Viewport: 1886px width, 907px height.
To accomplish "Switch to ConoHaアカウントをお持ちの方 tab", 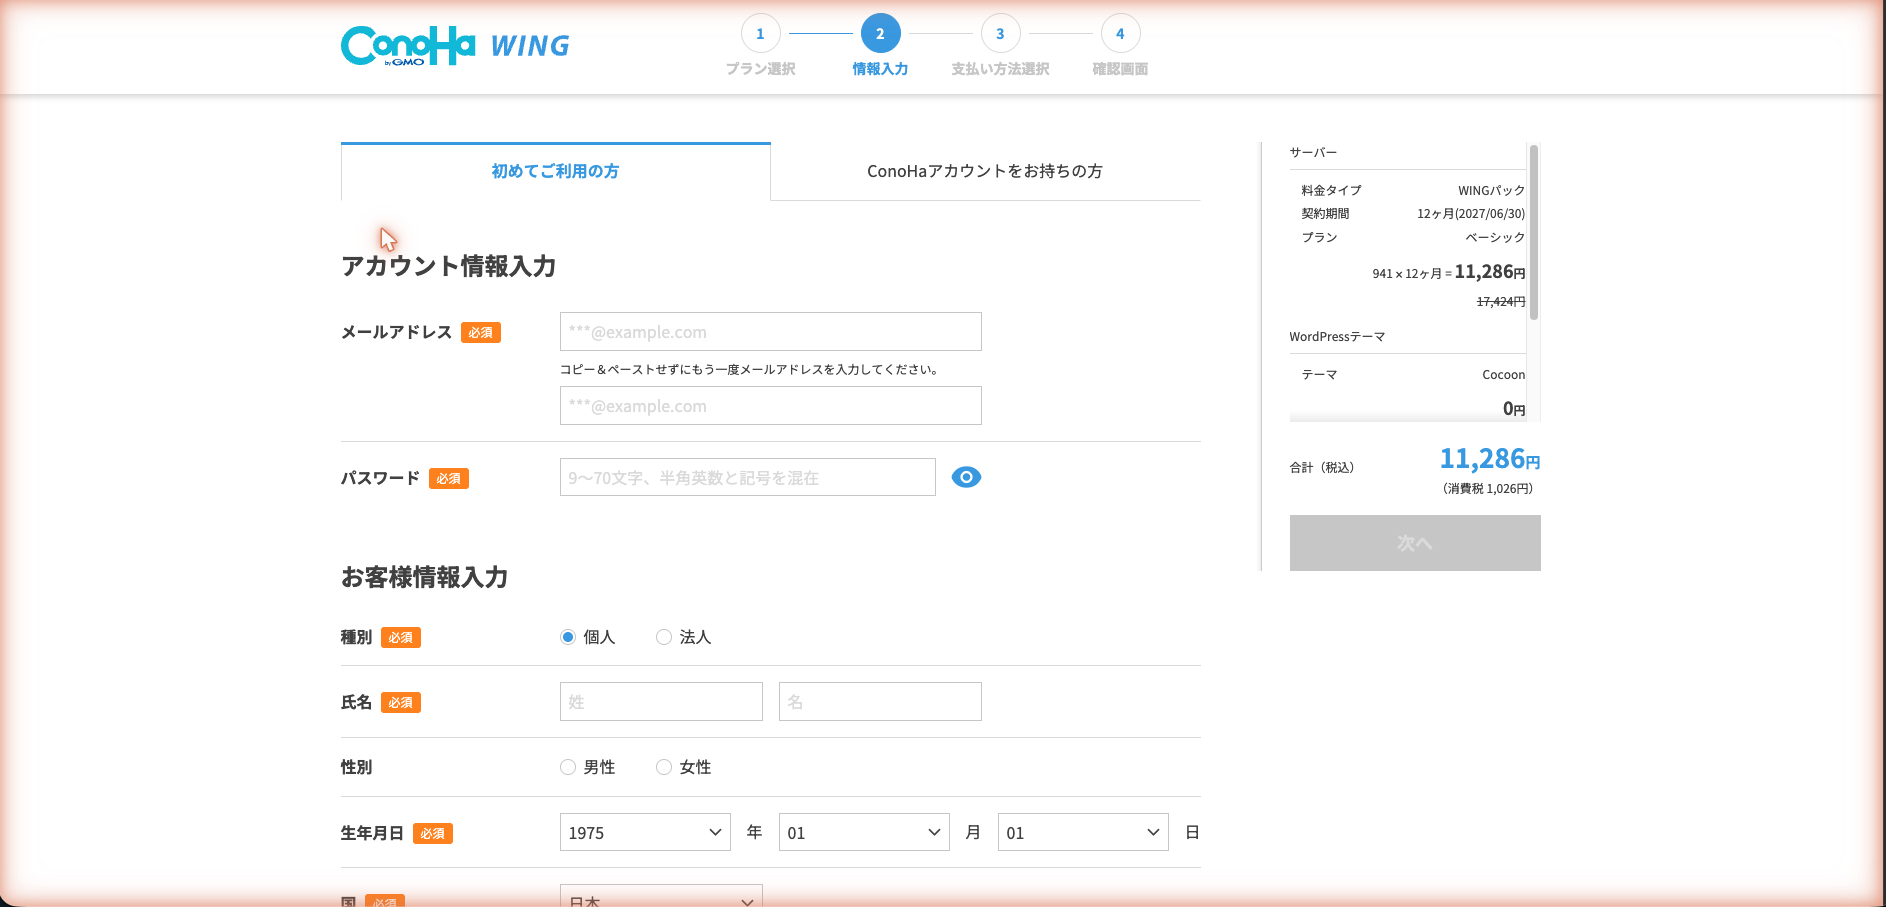I will click(985, 171).
